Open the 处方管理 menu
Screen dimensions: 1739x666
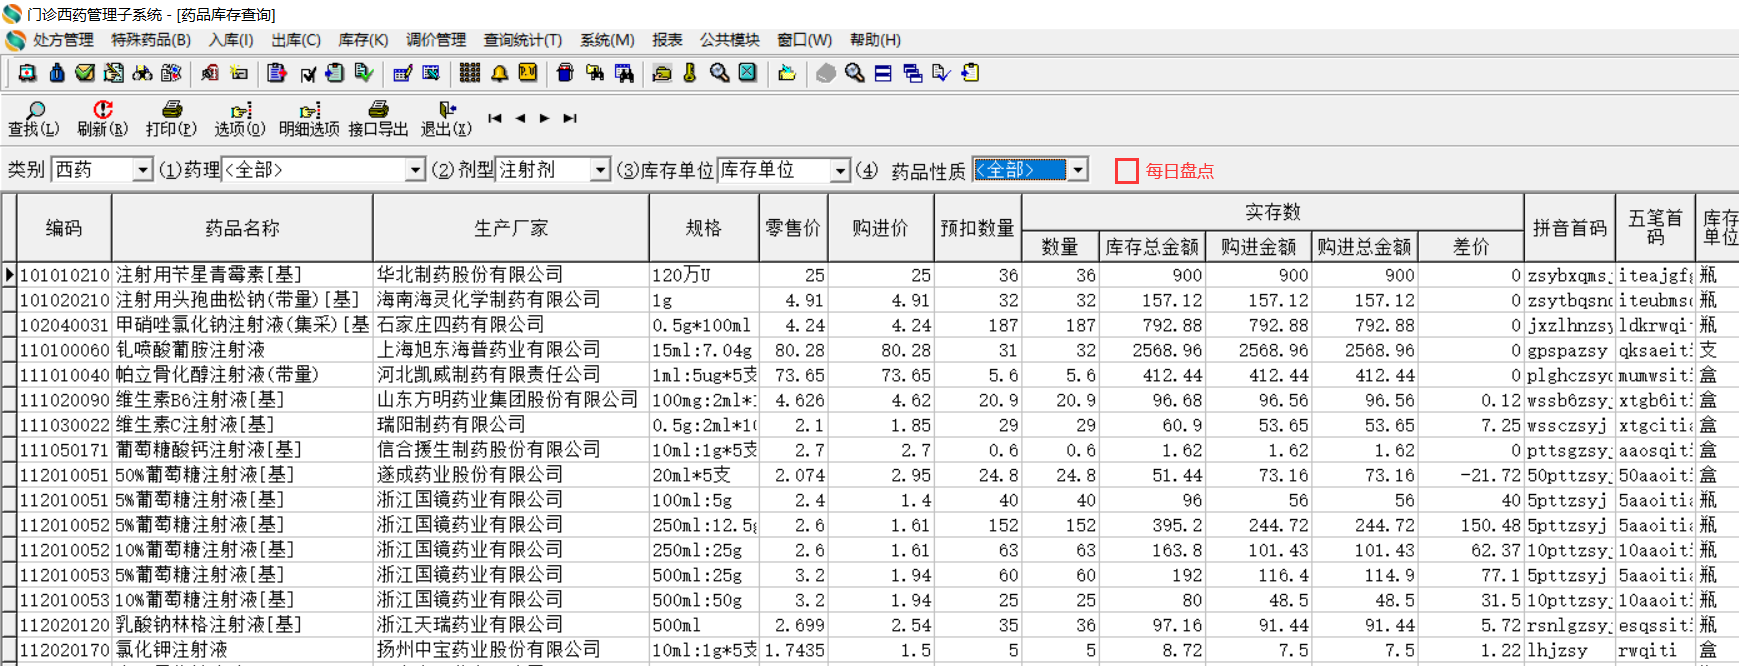pyautogui.click(x=63, y=40)
